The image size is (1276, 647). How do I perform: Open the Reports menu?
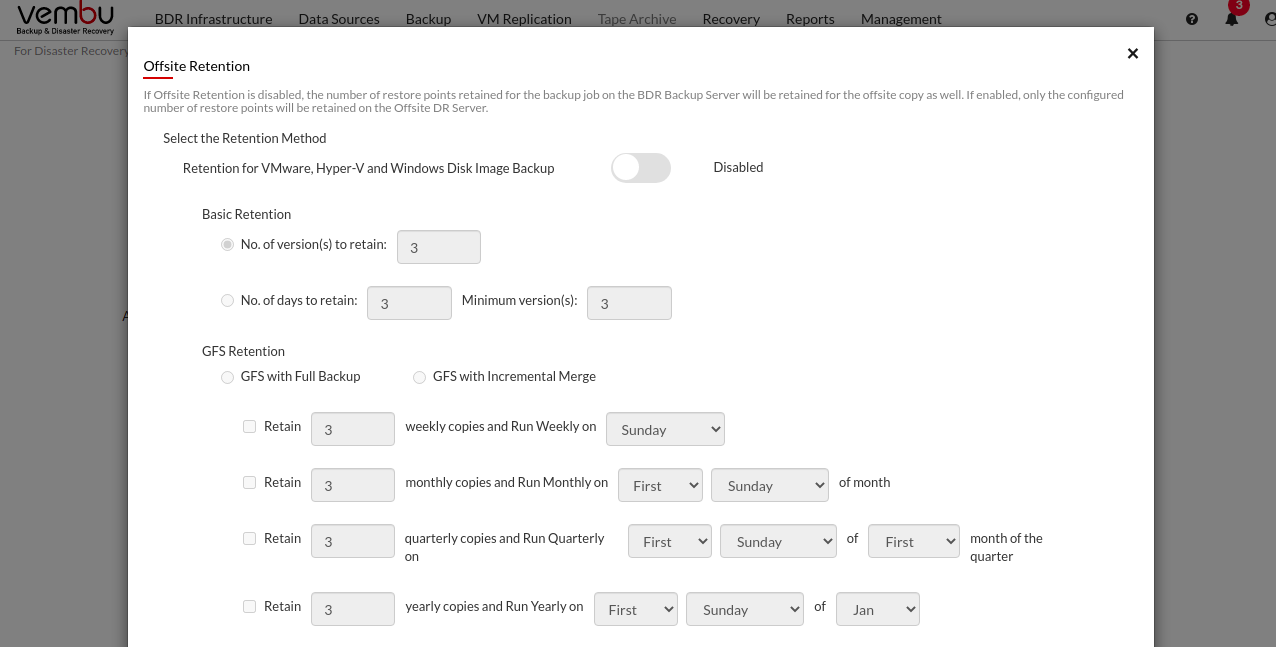[810, 19]
